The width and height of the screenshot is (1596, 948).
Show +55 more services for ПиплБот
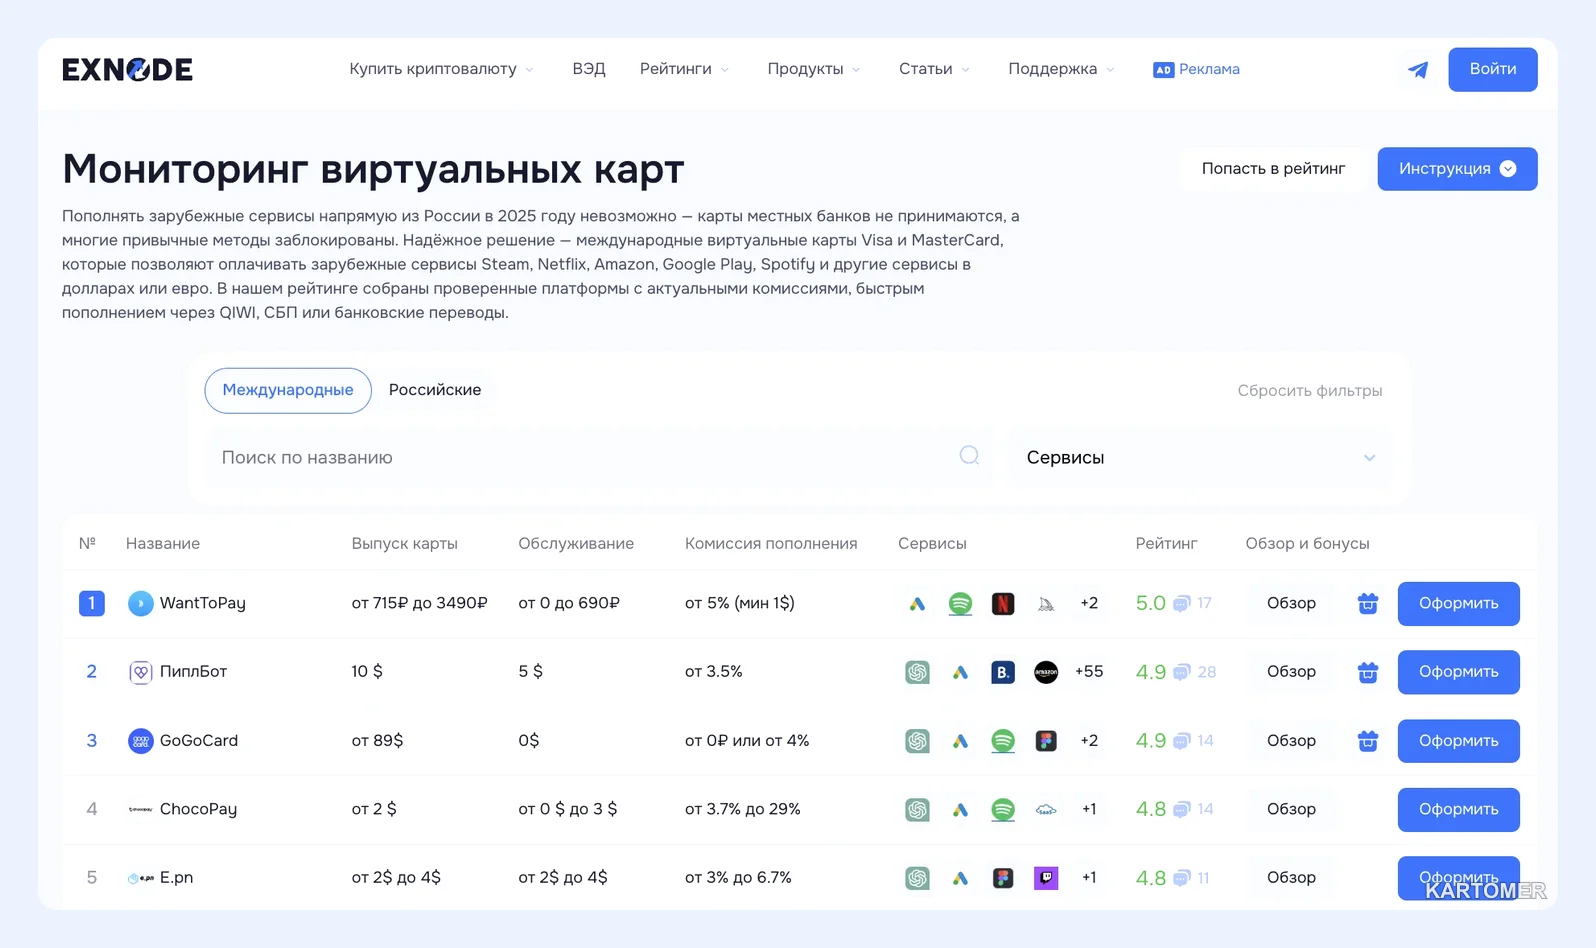click(x=1089, y=672)
